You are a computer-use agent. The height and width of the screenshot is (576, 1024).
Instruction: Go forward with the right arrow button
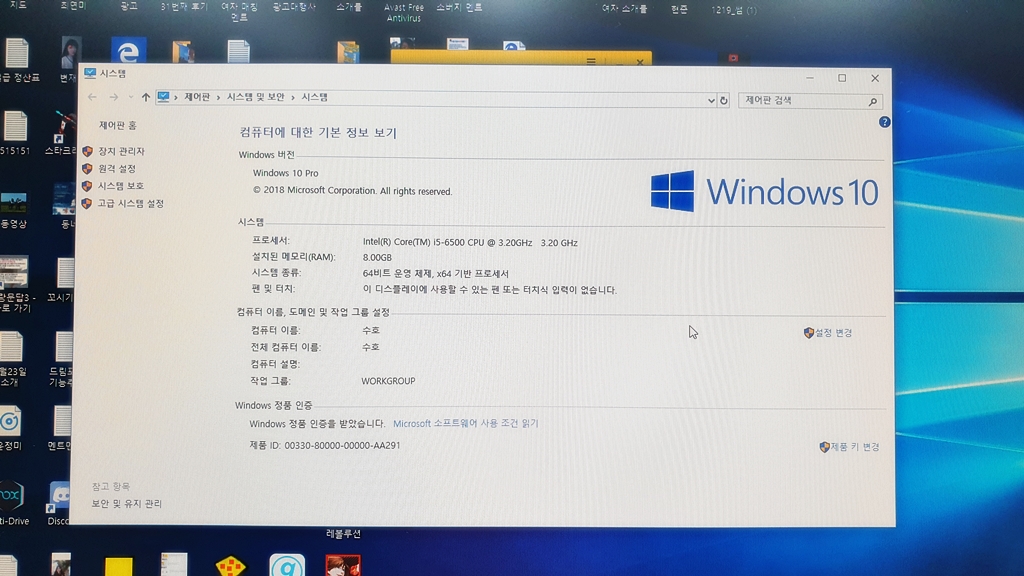tap(114, 97)
